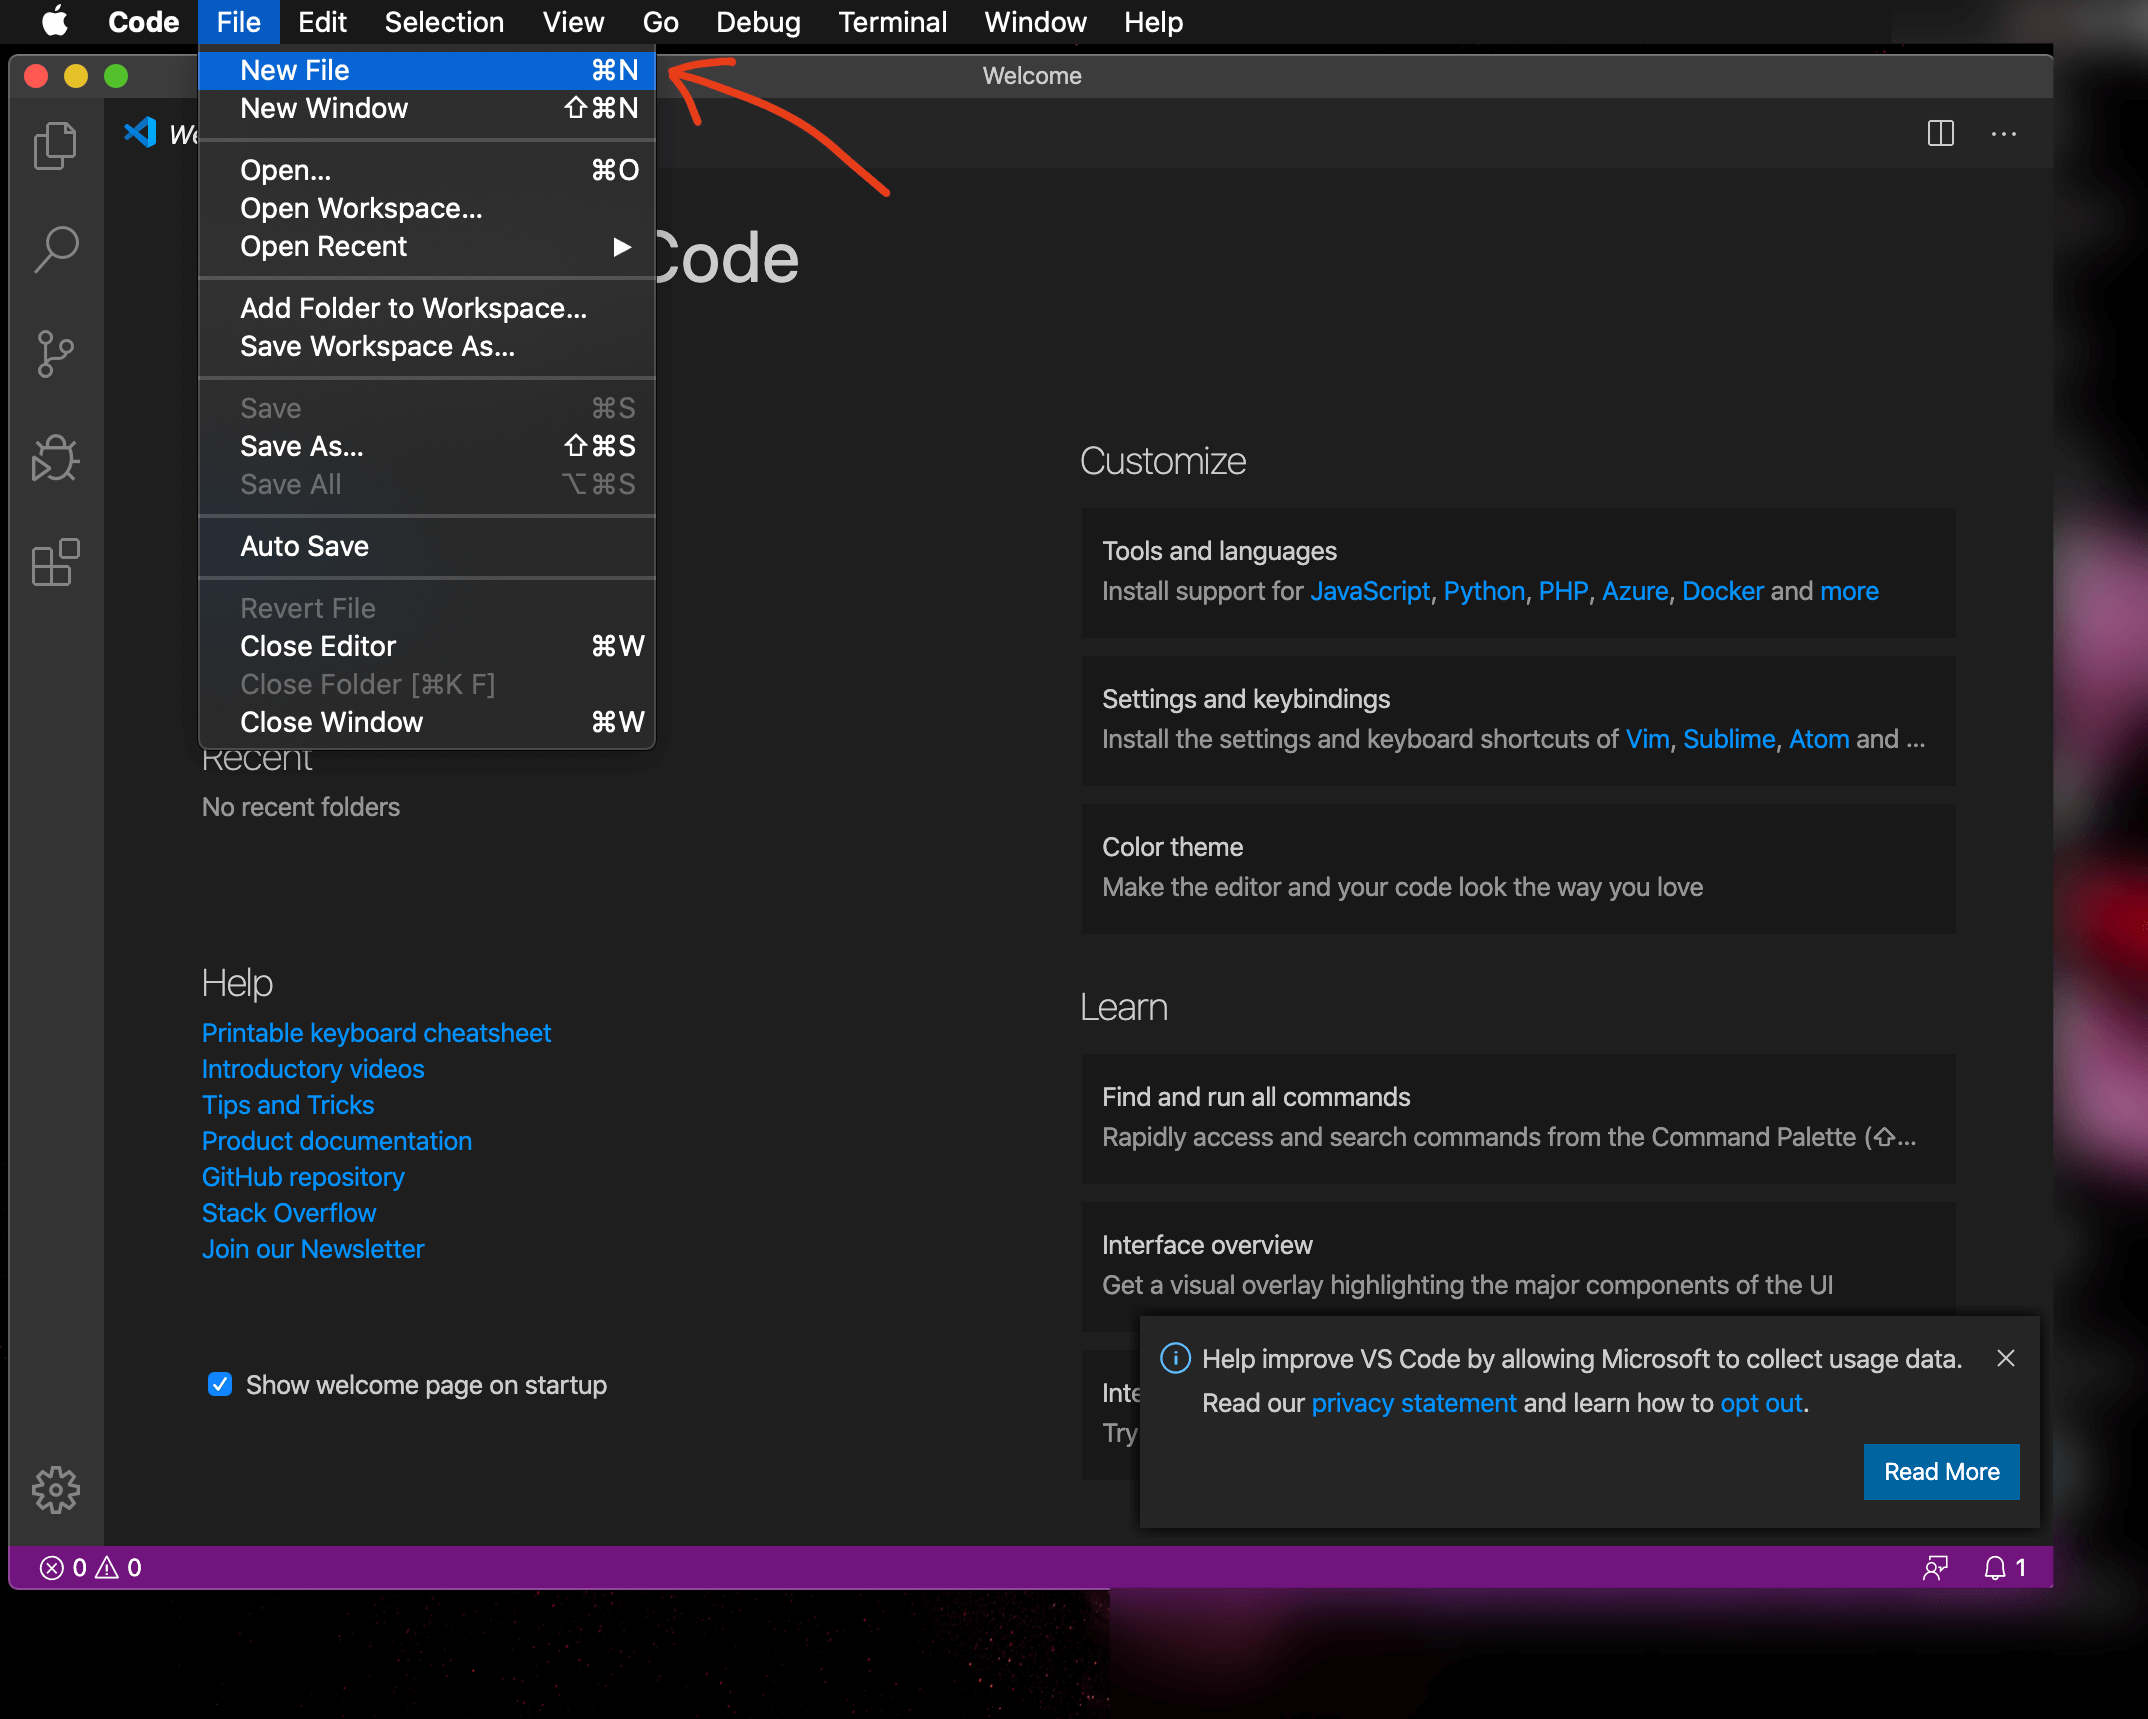
Task: Open the Debug view icon
Action: pyautogui.click(x=55, y=459)
